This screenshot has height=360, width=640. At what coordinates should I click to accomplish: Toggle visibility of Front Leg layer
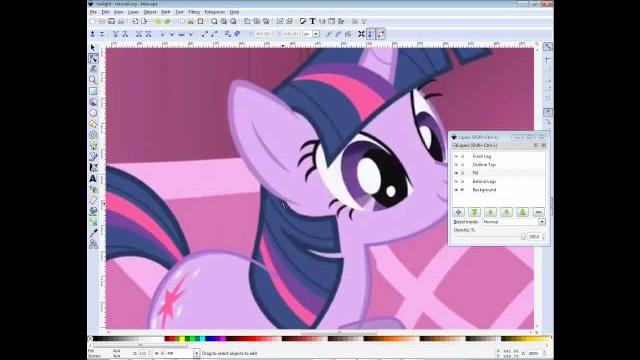tap(456, 156)
